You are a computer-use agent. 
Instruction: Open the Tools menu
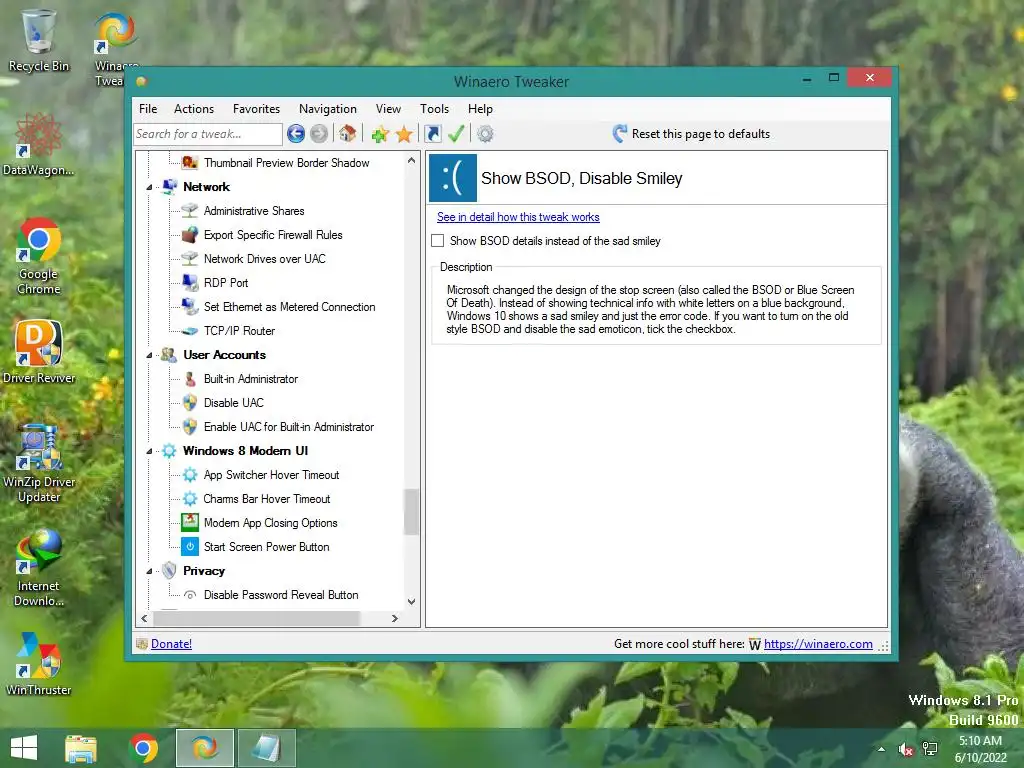pos(434,109)
